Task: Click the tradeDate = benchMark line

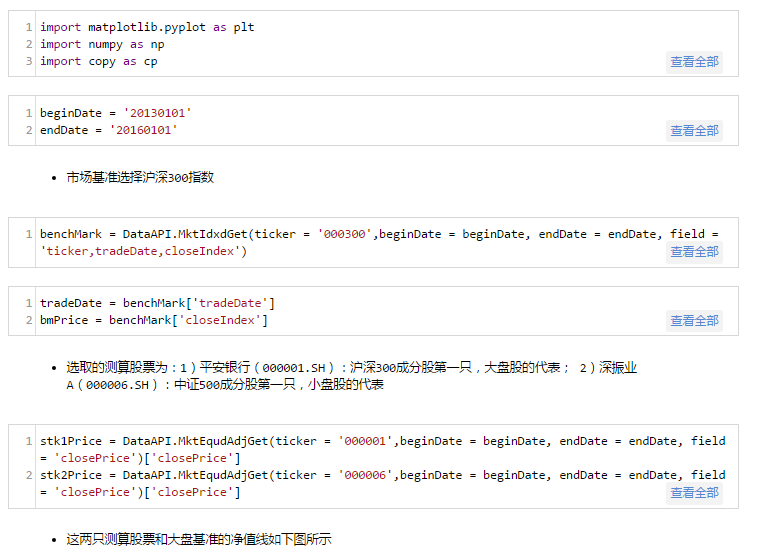Action: tap(157, 304)
